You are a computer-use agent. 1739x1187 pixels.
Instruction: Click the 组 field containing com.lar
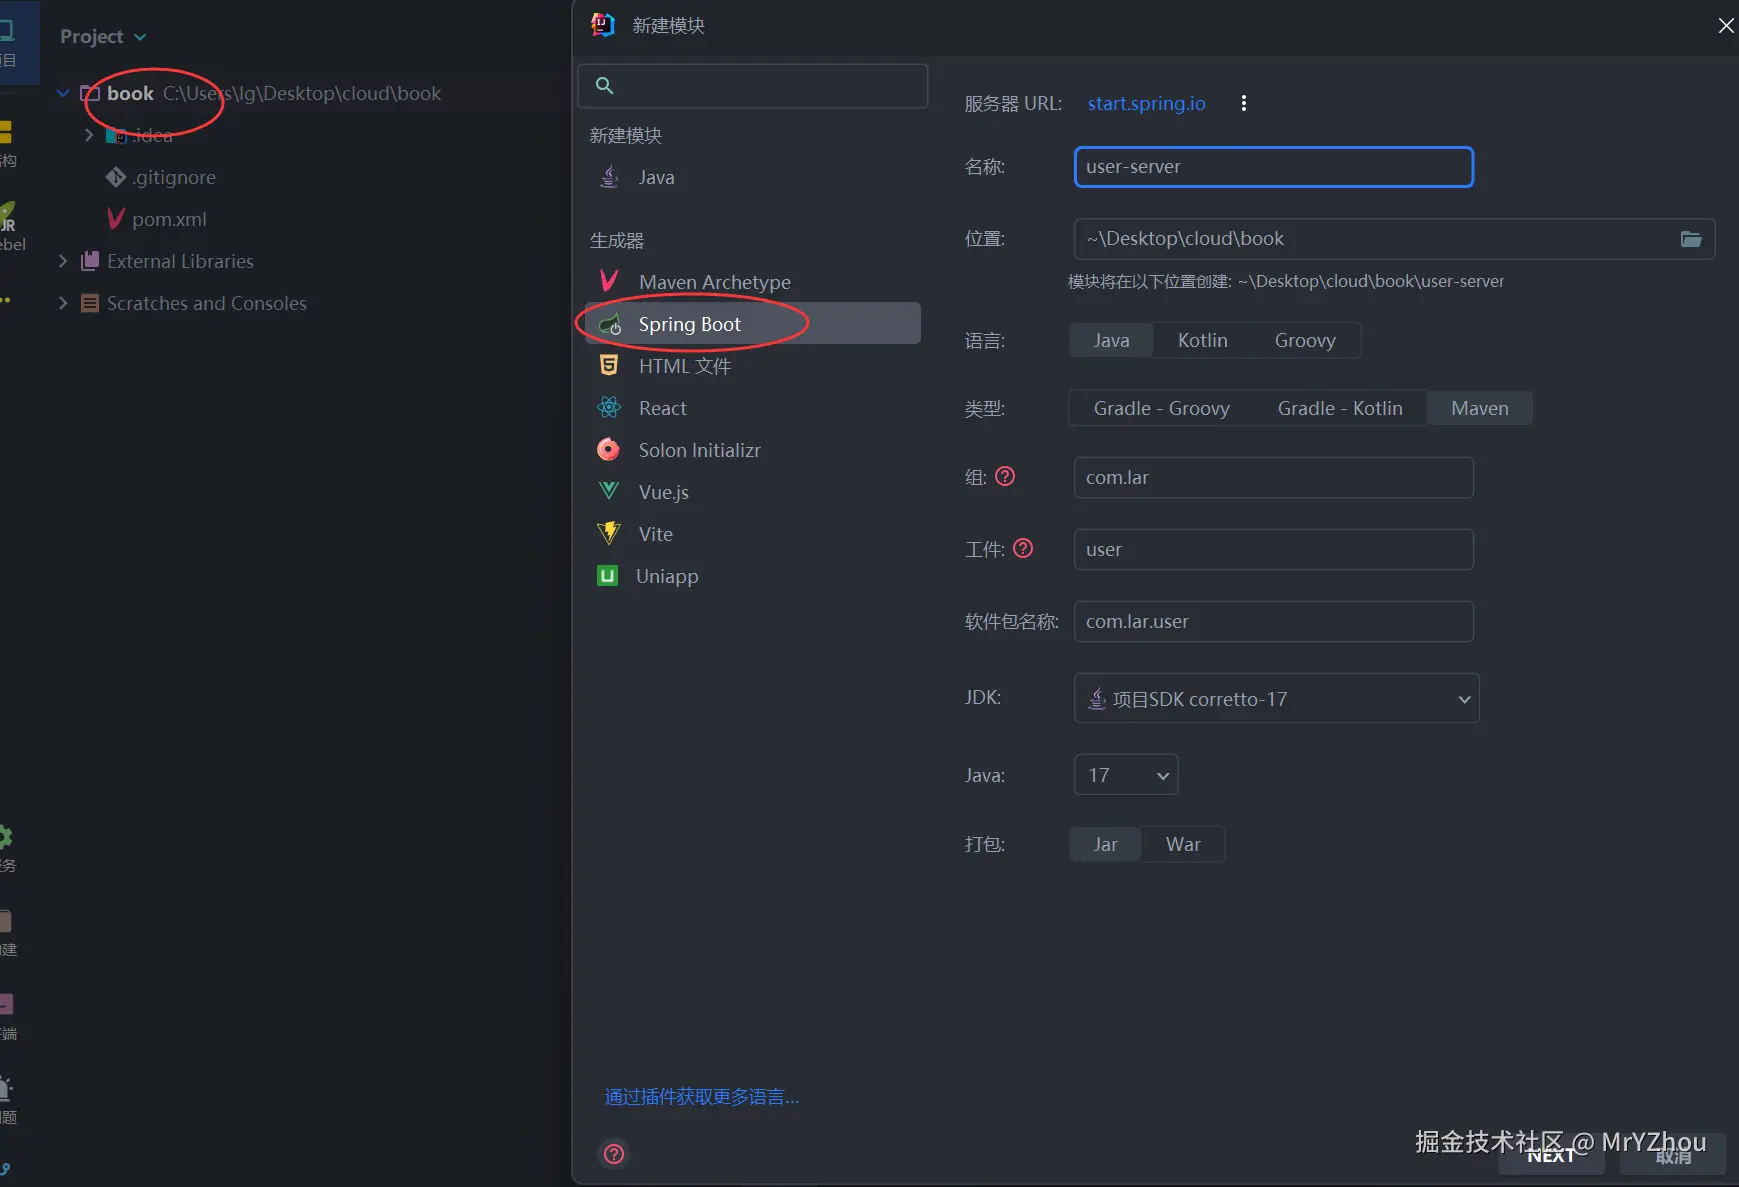click(1273, 477)
